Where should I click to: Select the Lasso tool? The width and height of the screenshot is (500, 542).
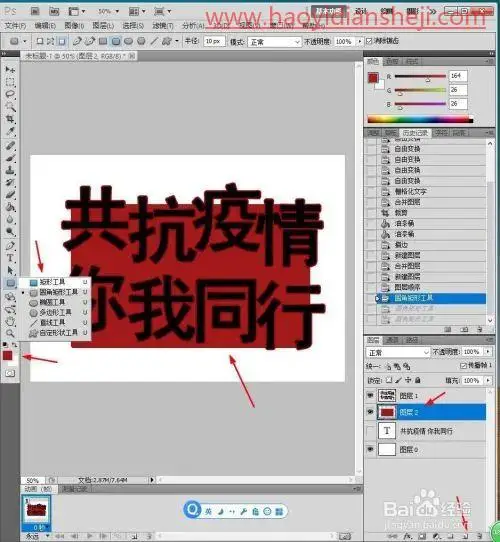[x=10, y=94]
